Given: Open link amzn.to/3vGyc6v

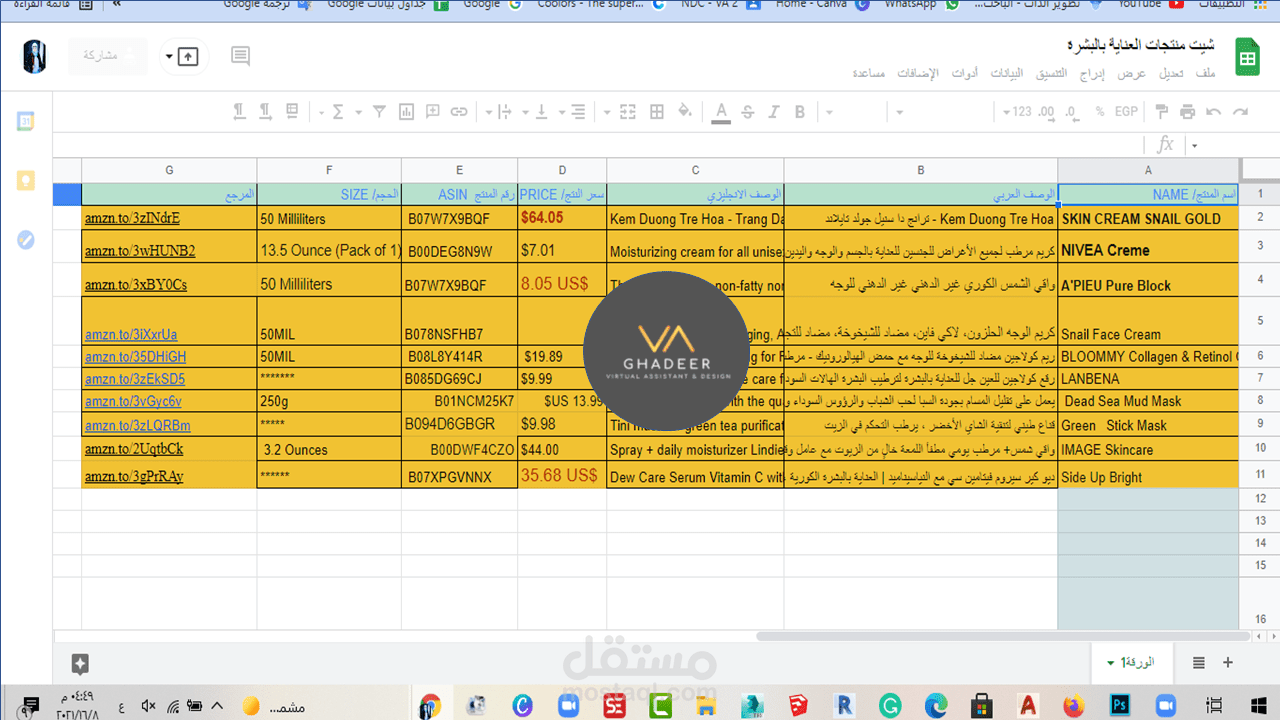Looking at the screenshot, I should (x=133, y=401).
